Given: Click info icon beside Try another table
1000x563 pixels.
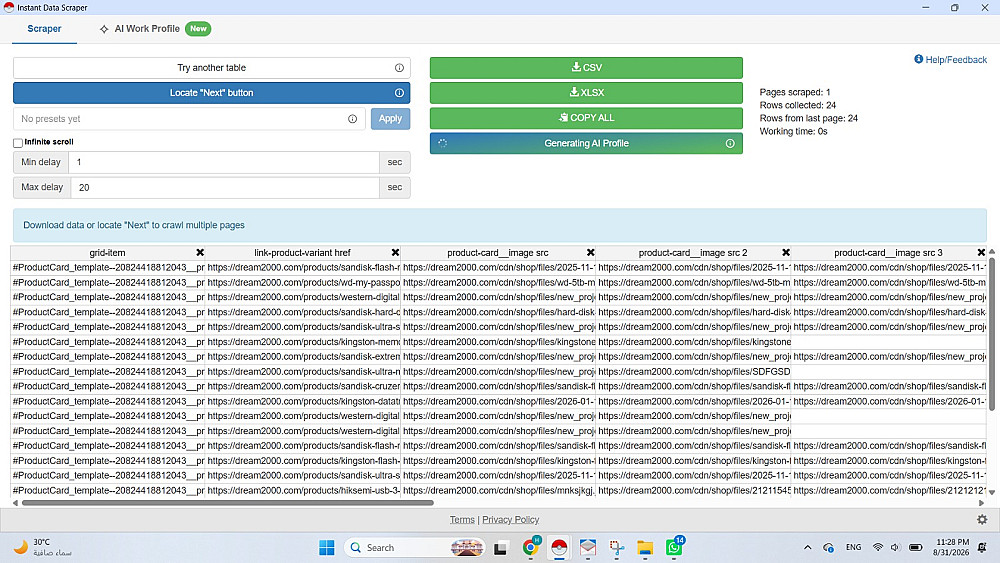Looking at the screenshot, I should (399, 68).
